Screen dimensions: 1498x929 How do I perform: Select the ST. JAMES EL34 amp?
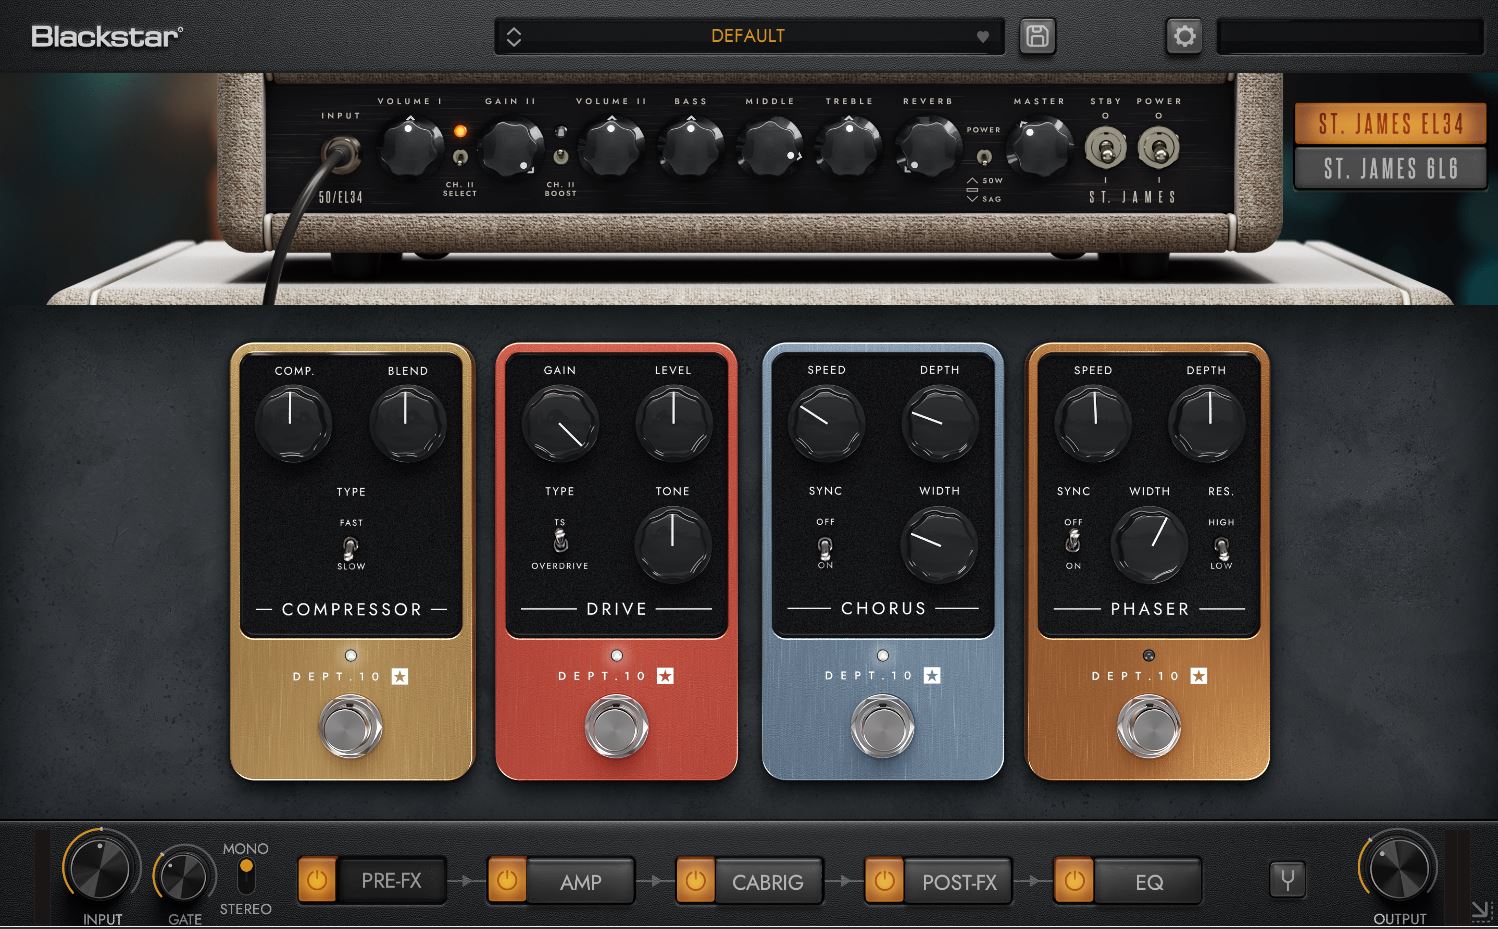[x=1390, y=124]
